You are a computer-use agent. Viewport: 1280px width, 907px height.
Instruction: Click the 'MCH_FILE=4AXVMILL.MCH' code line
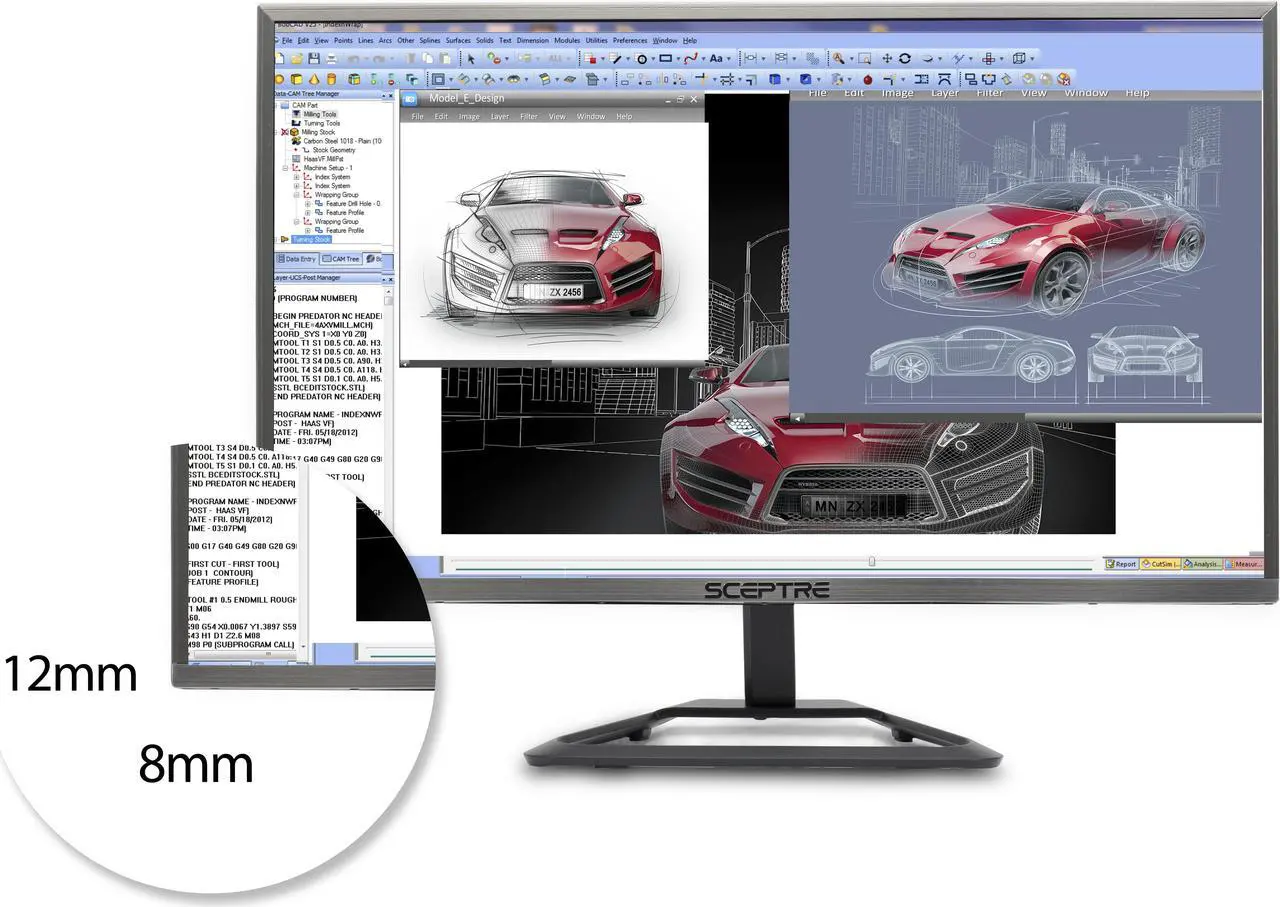coord(324,325)
